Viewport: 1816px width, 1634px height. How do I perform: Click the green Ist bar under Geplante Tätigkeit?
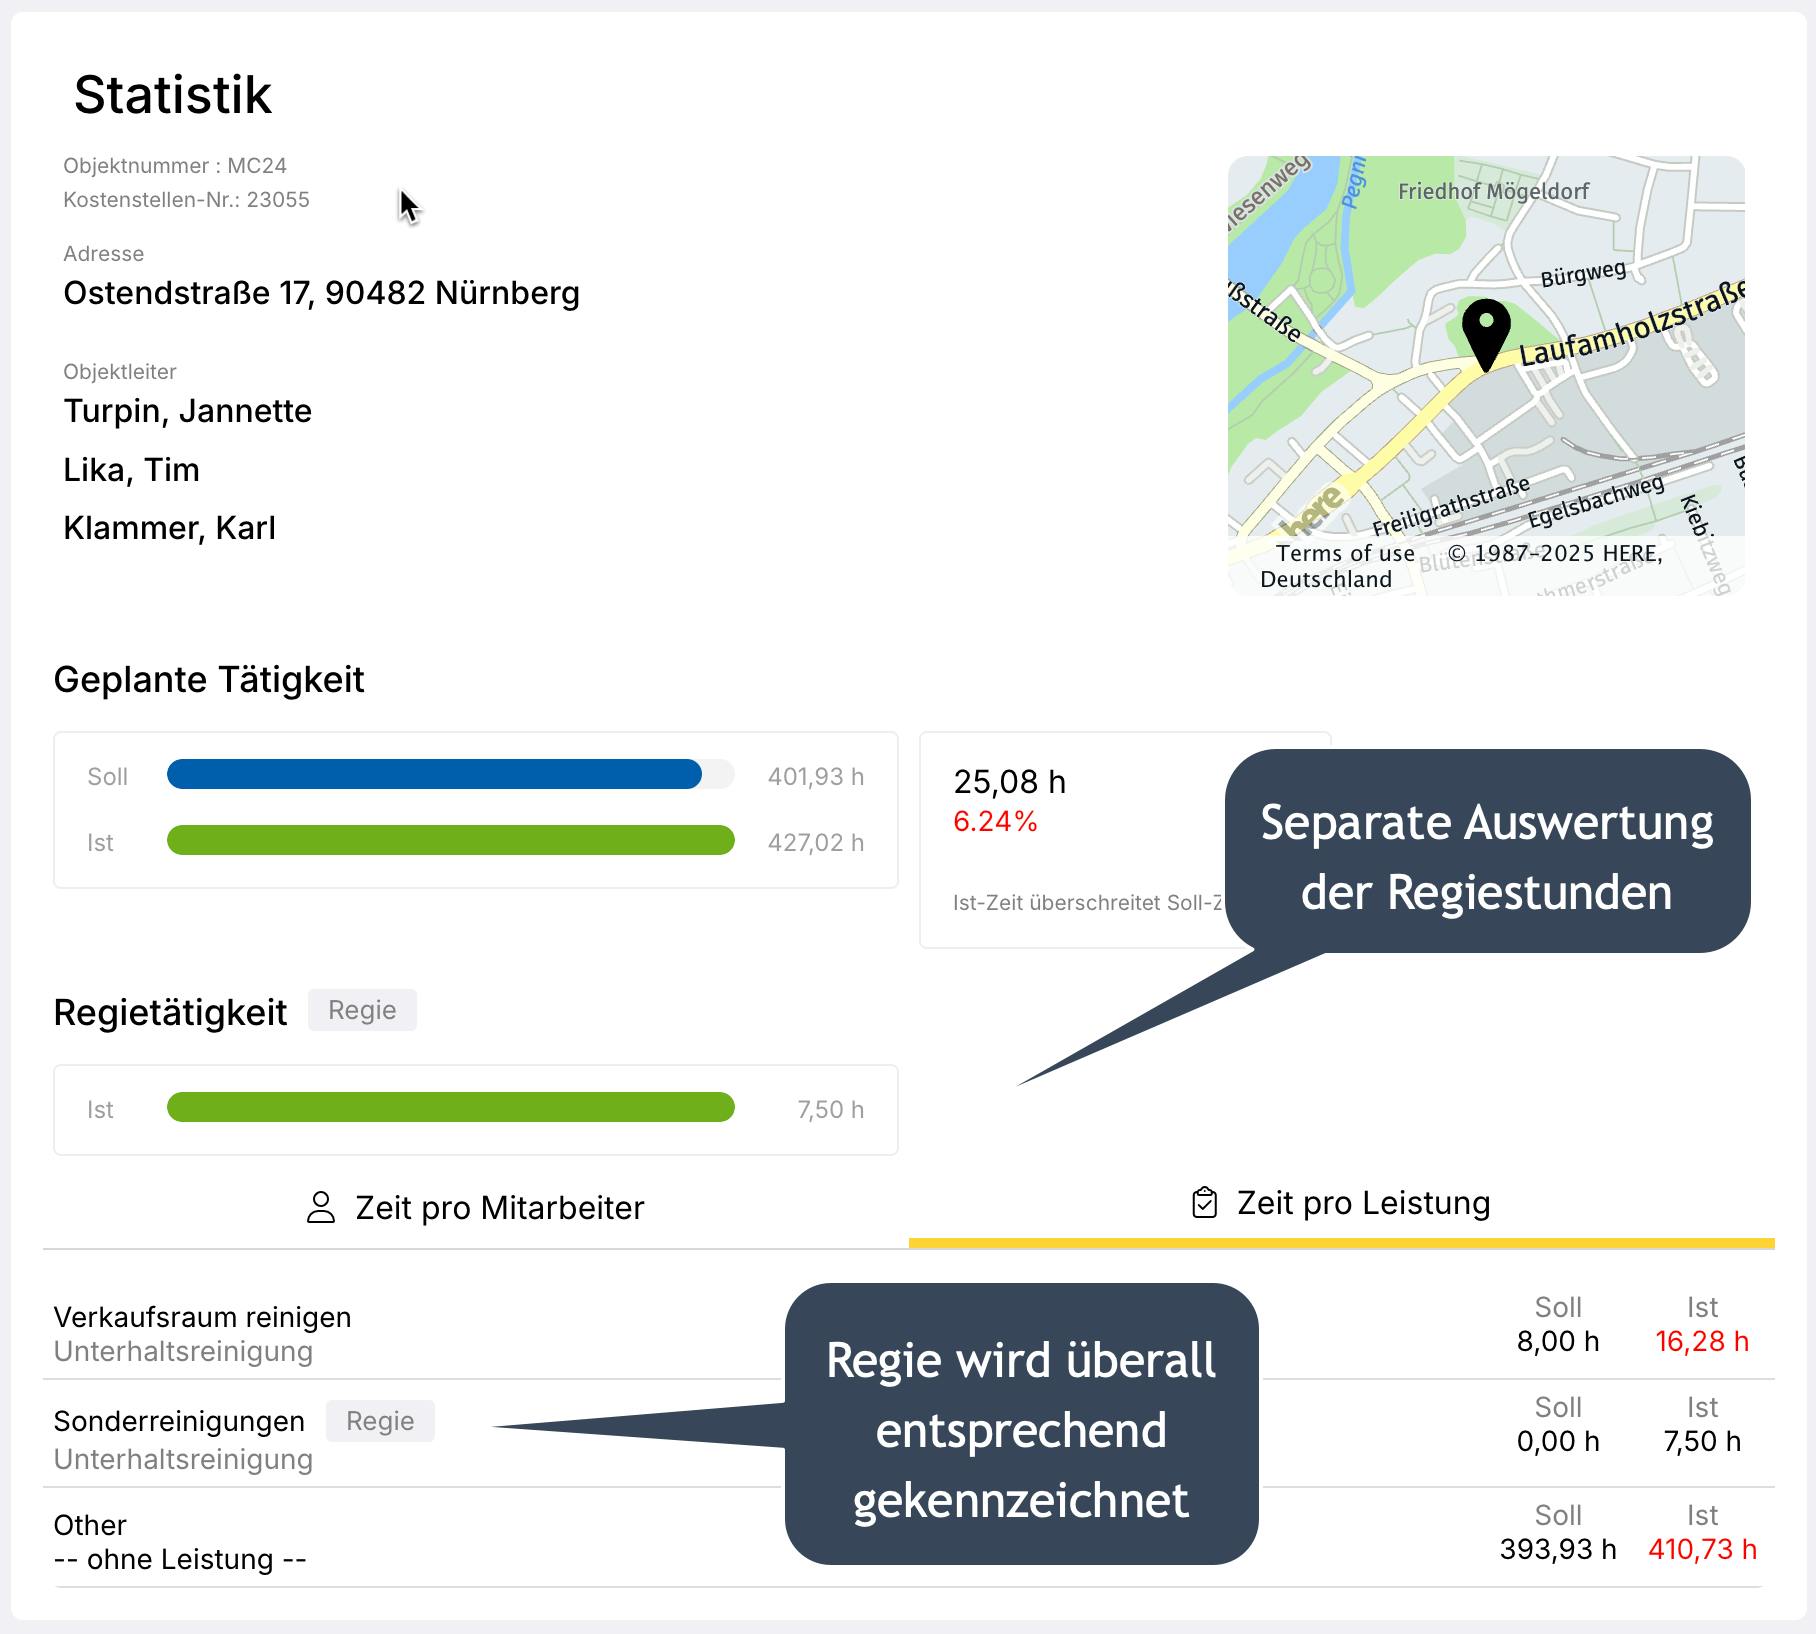[450, 841]
